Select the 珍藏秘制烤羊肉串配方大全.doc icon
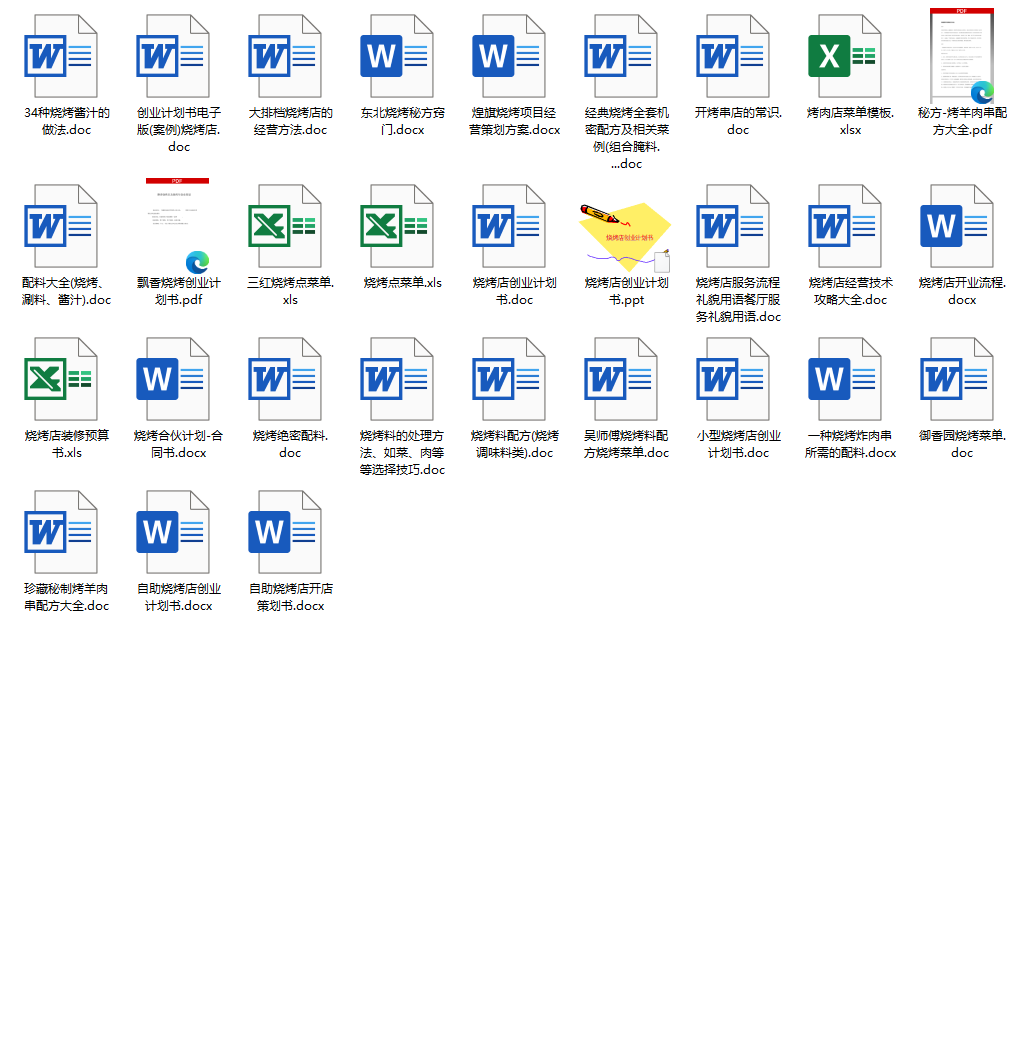Screen dimensions: 1024x1037 (x=61, y=532)
